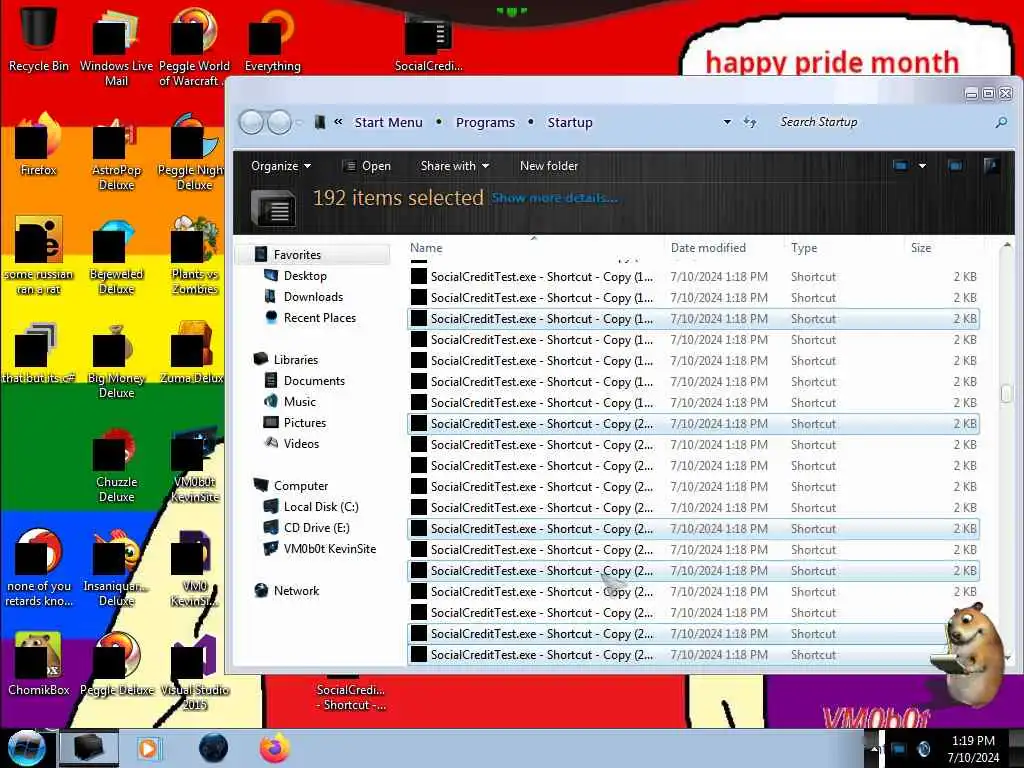Open Firefox from the taskbar

(x=275, y=748)
